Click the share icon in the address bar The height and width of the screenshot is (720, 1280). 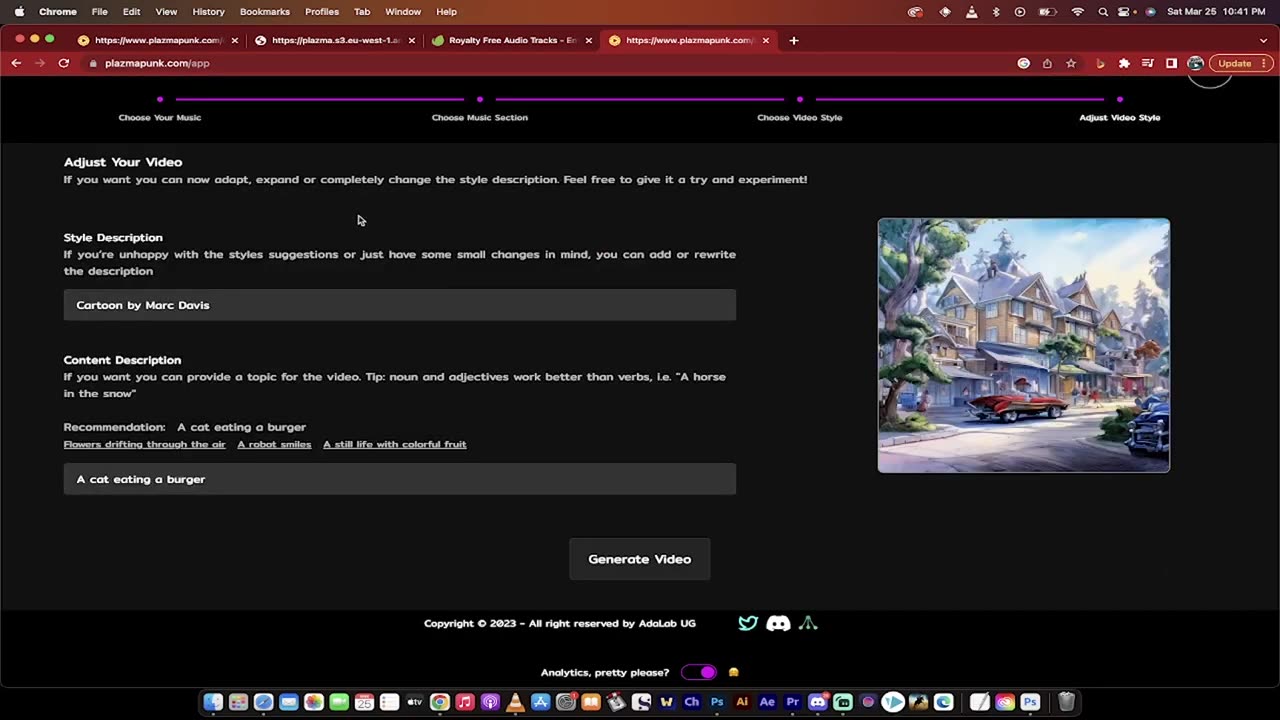click(1047, 63)
